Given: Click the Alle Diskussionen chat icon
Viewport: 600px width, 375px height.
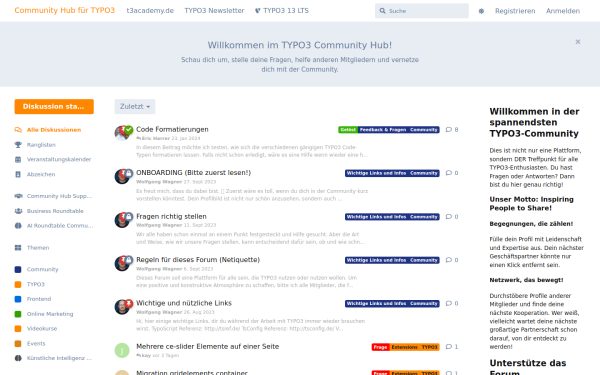Looking at the screenshot, I should [x=18, y=130].
